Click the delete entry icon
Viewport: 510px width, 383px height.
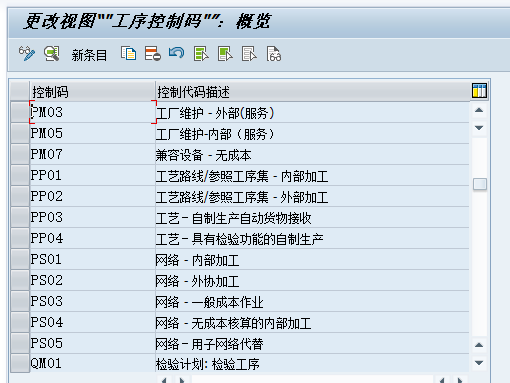pyautogui.click(x=153, y=54)
